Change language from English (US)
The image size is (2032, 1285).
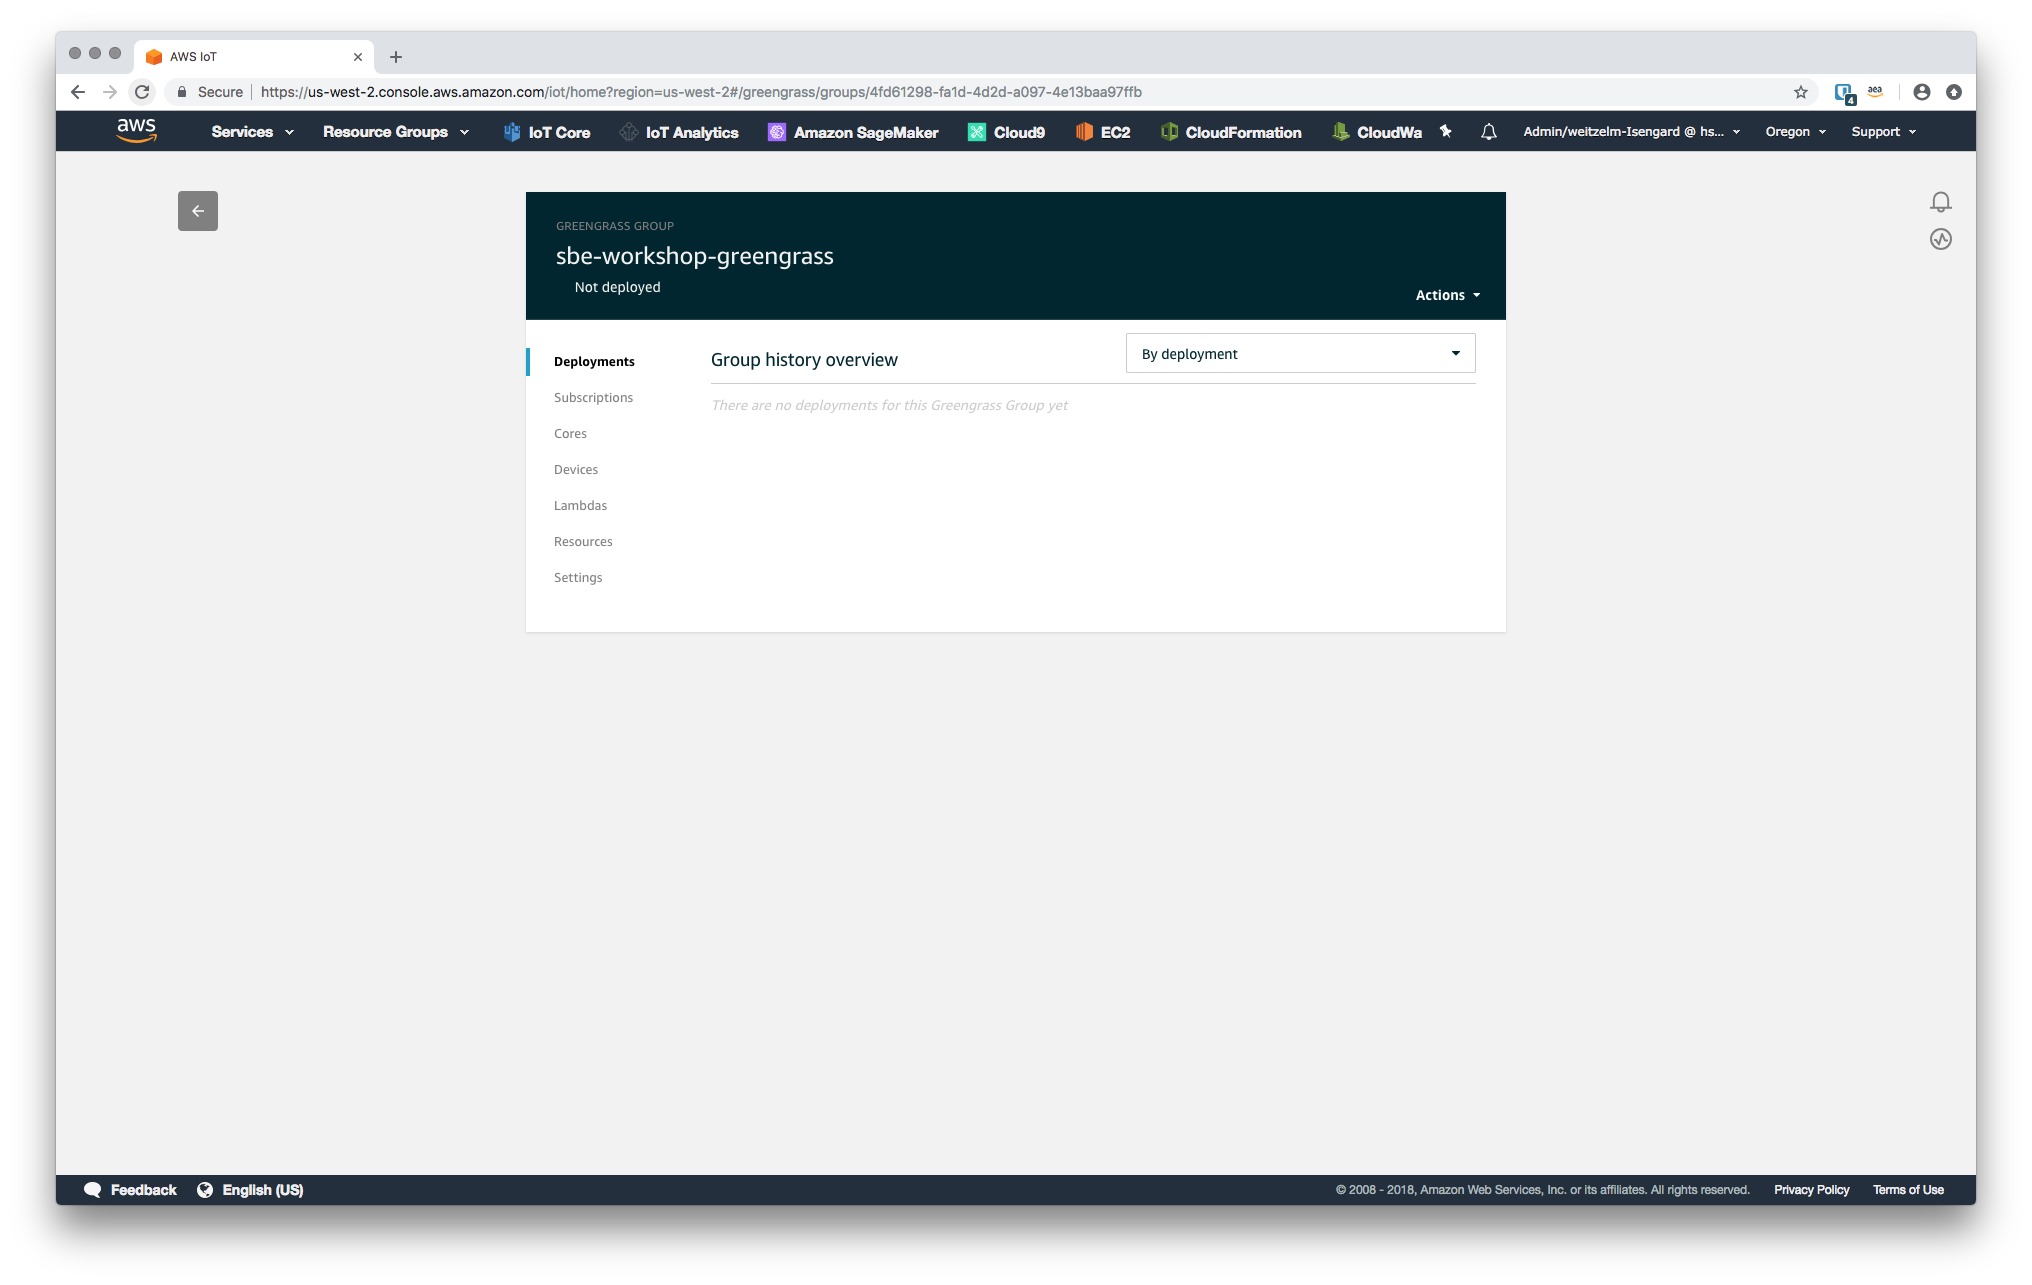(250, 1190)
